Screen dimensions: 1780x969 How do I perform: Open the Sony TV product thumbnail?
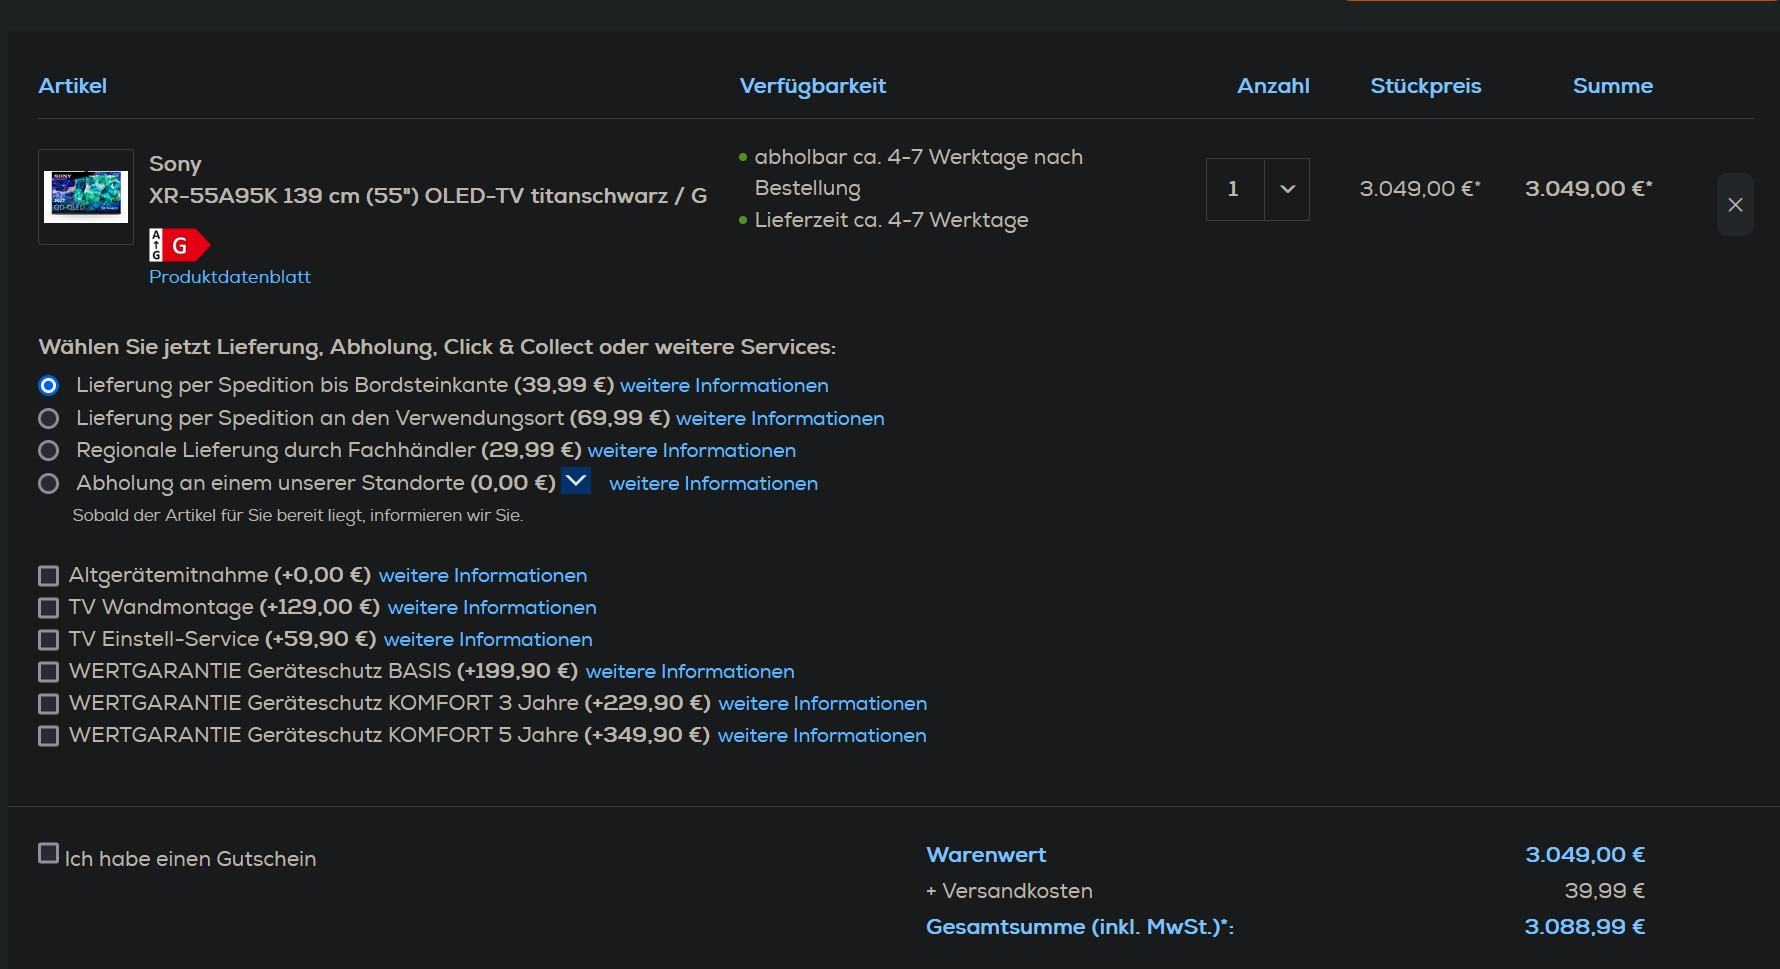[x=86, y=196]
